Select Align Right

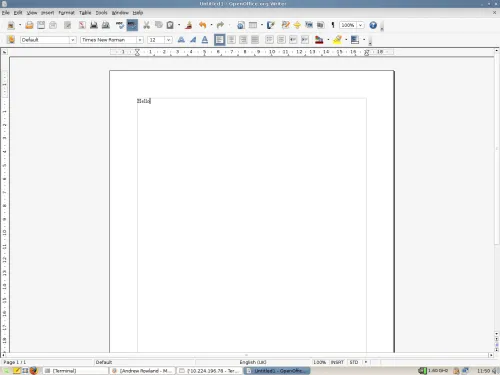(243, 40)
